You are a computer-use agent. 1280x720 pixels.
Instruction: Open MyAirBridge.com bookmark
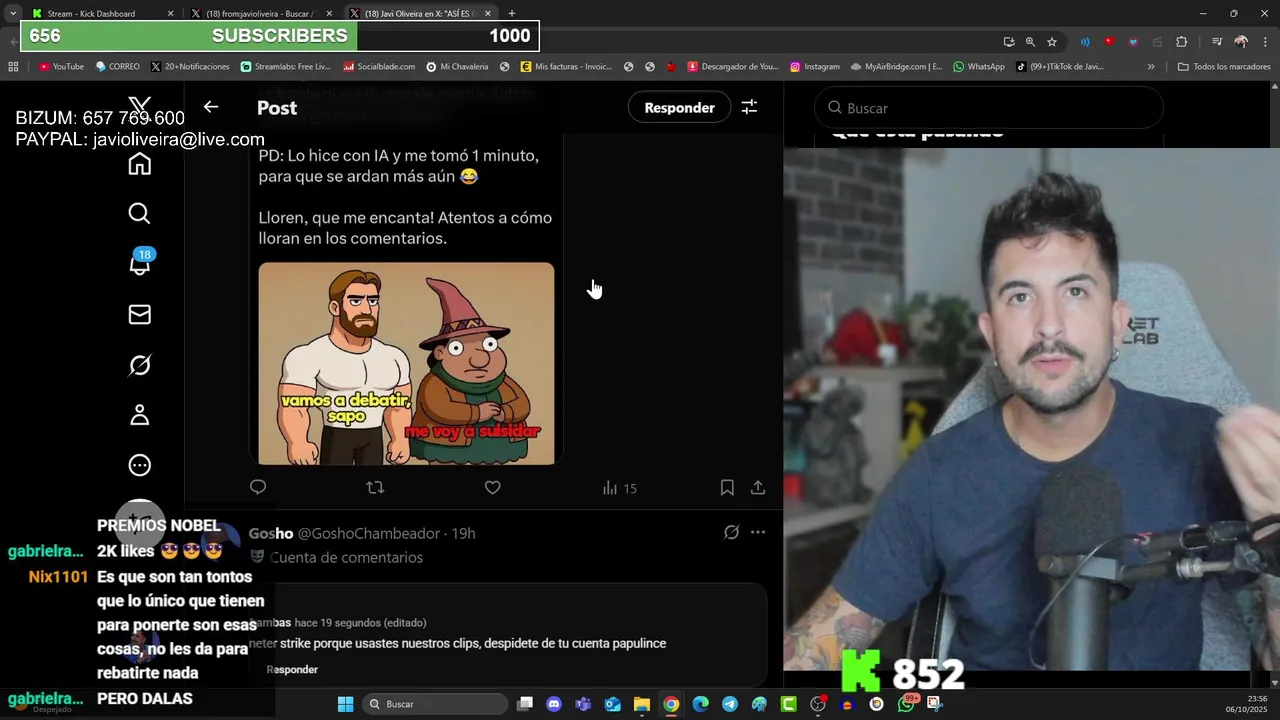coord(896,67)
